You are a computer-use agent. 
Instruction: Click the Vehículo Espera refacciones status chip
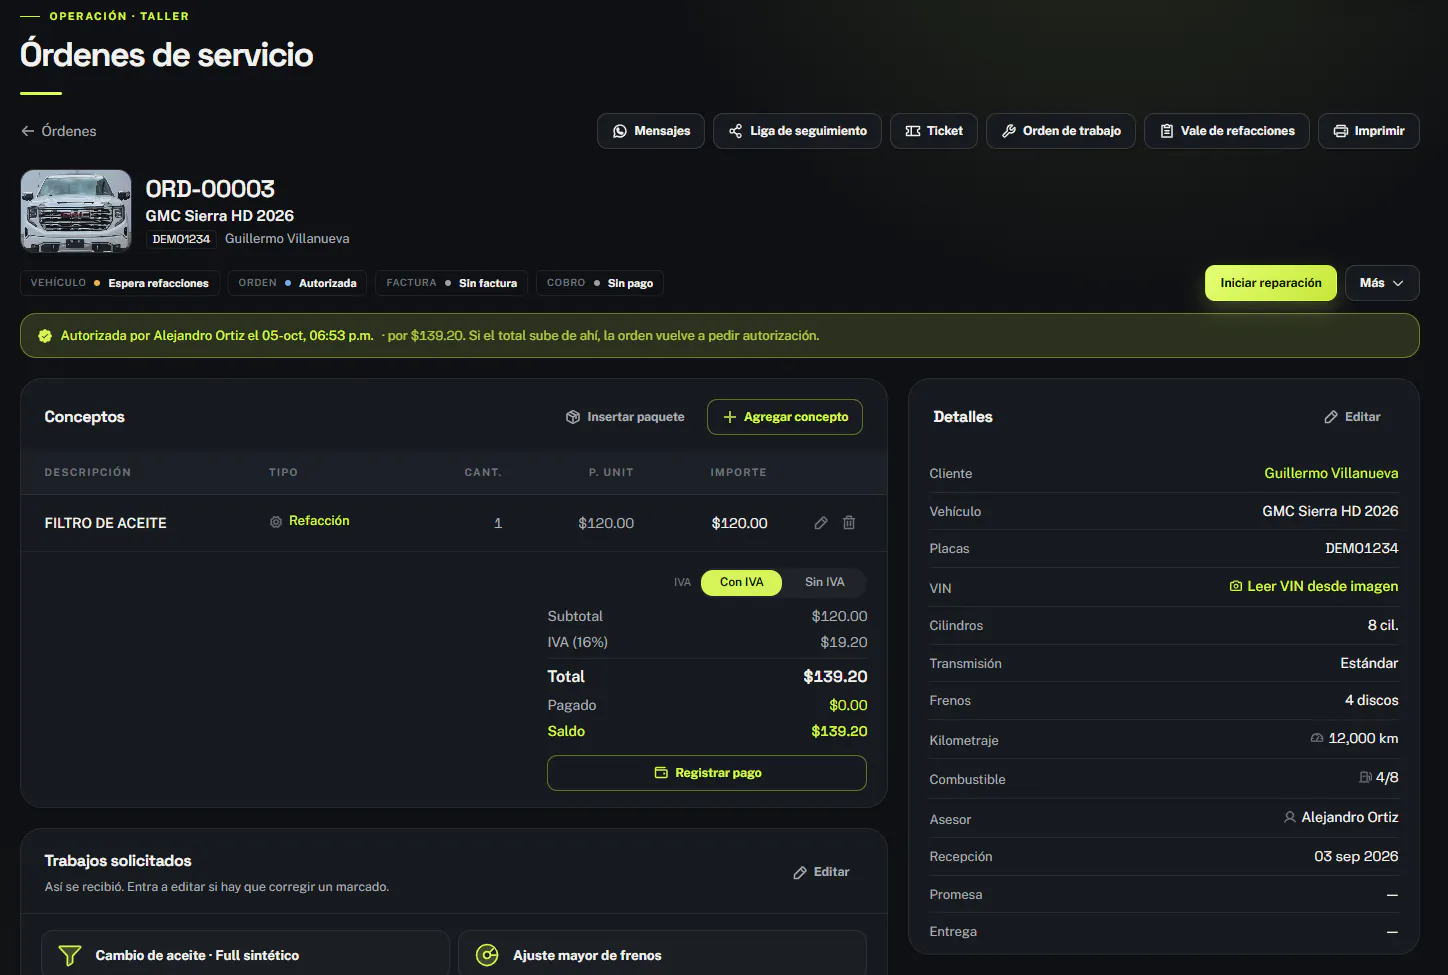point(120,283)
